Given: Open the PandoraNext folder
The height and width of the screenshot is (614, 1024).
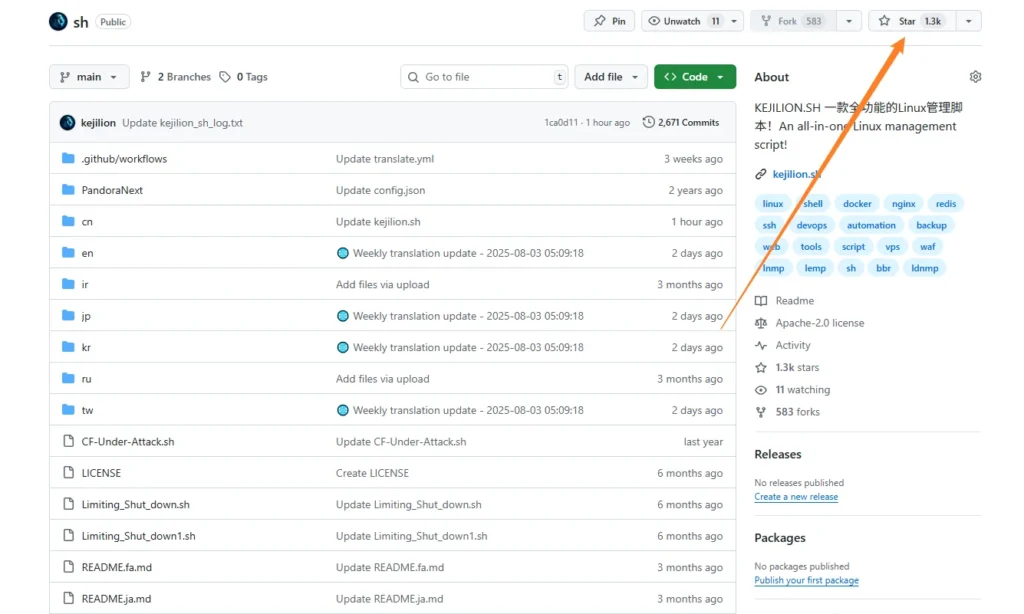Looking at the screenshot, I should [x=112, y=190].
